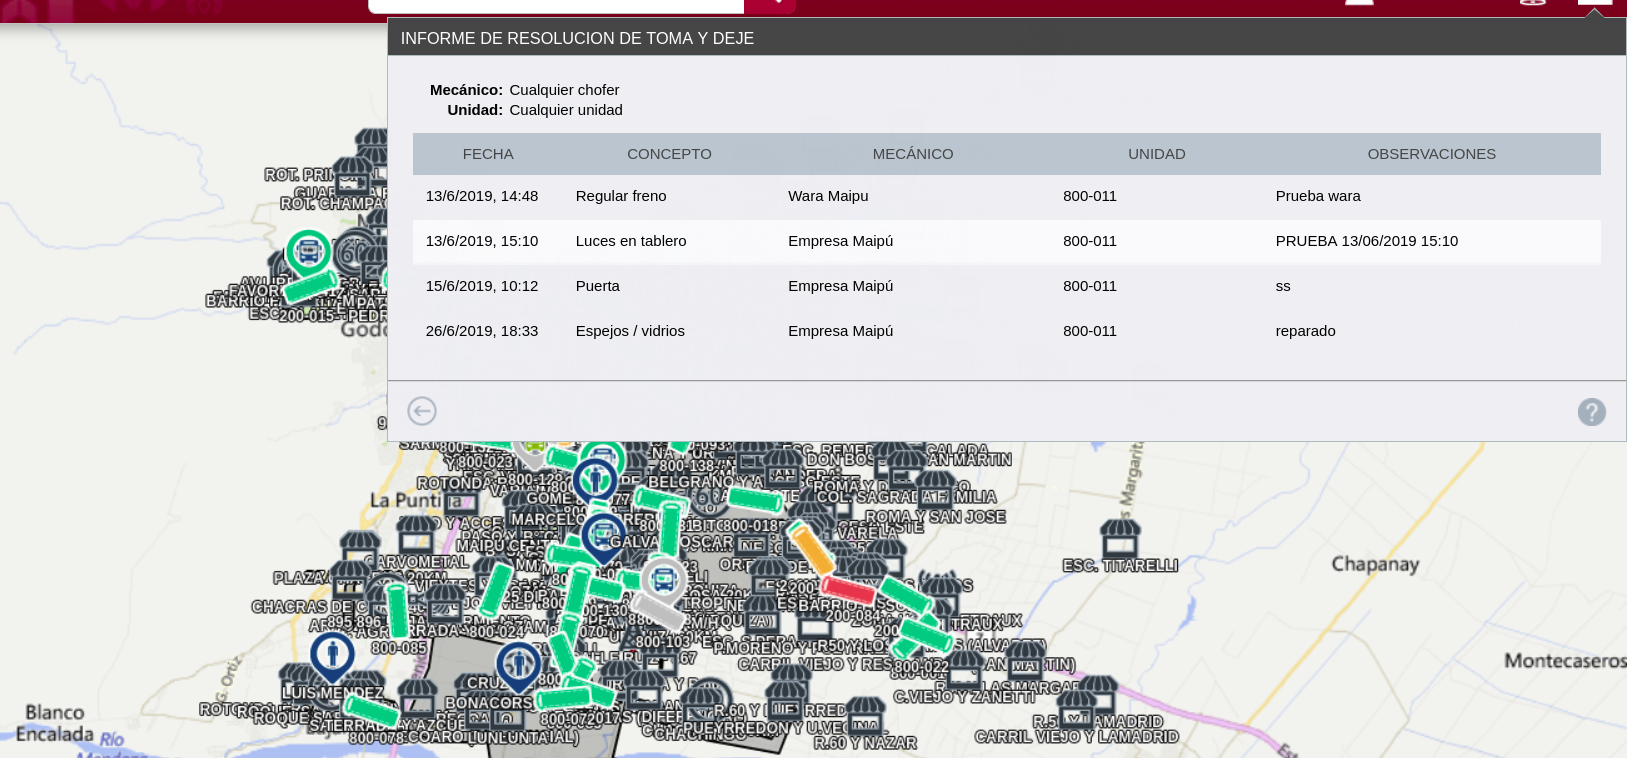The width and height of the screenshot is (1627, 758).
Task: Open help with the question mark icon
Action: pyautogui.click(x=1591, y=412)
